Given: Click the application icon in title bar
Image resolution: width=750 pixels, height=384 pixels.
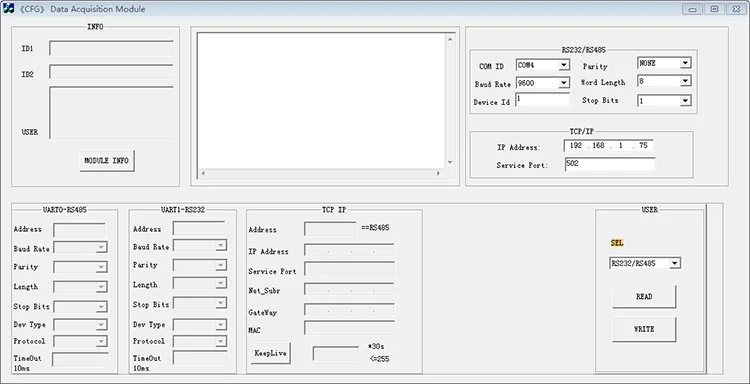Looking at the screenshot, I should (x=8, y=9).
